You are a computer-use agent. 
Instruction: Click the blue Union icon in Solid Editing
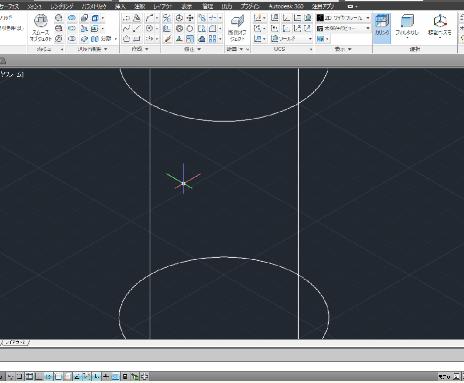click(x=72, y=18)
